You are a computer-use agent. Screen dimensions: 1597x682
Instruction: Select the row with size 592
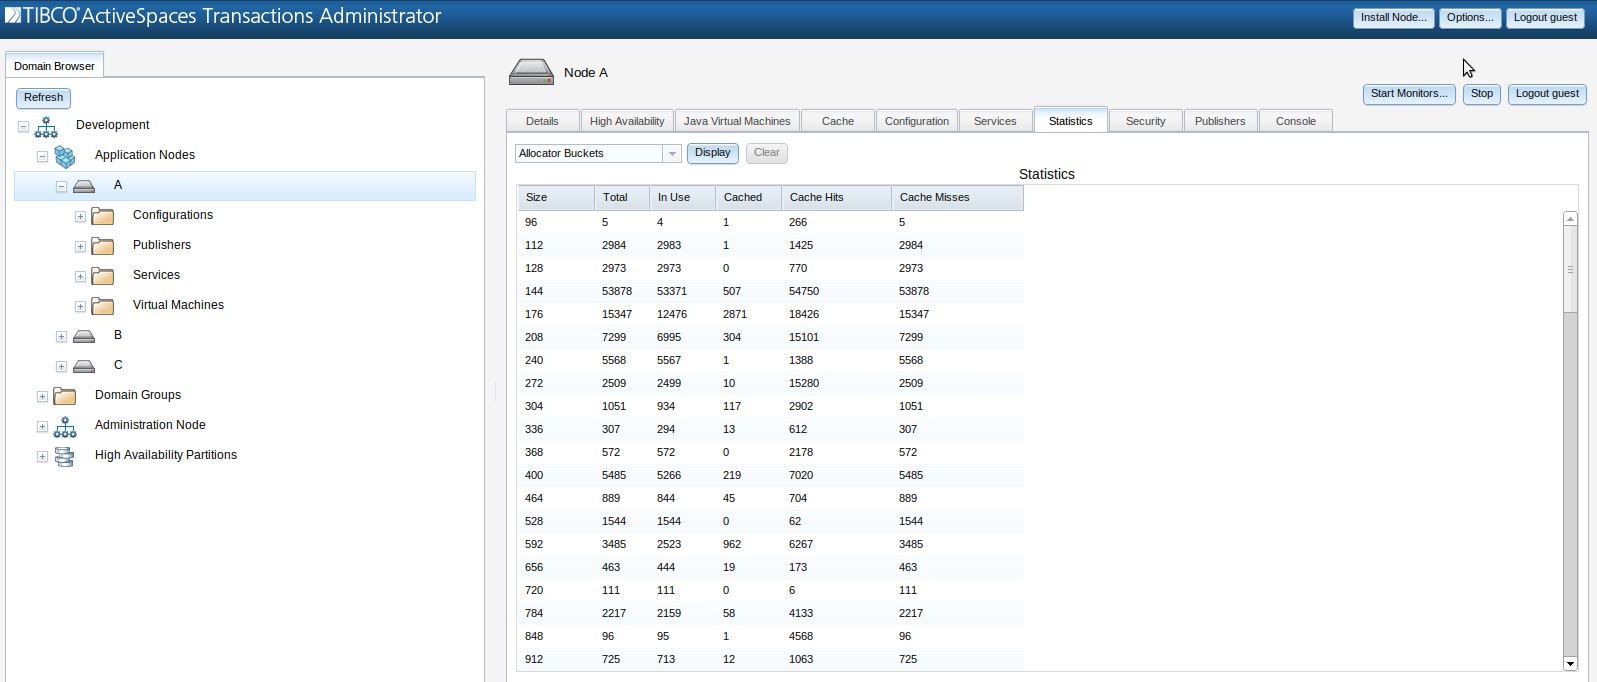(x=770, y=544)
